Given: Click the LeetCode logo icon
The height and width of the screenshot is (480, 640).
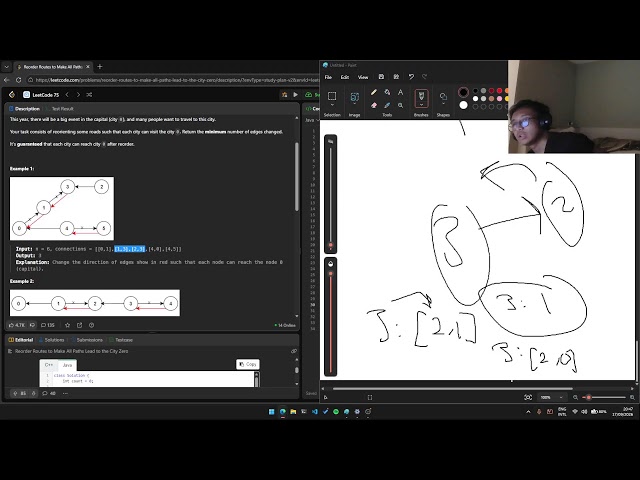Looking at the screenshot, I should 12,95.
